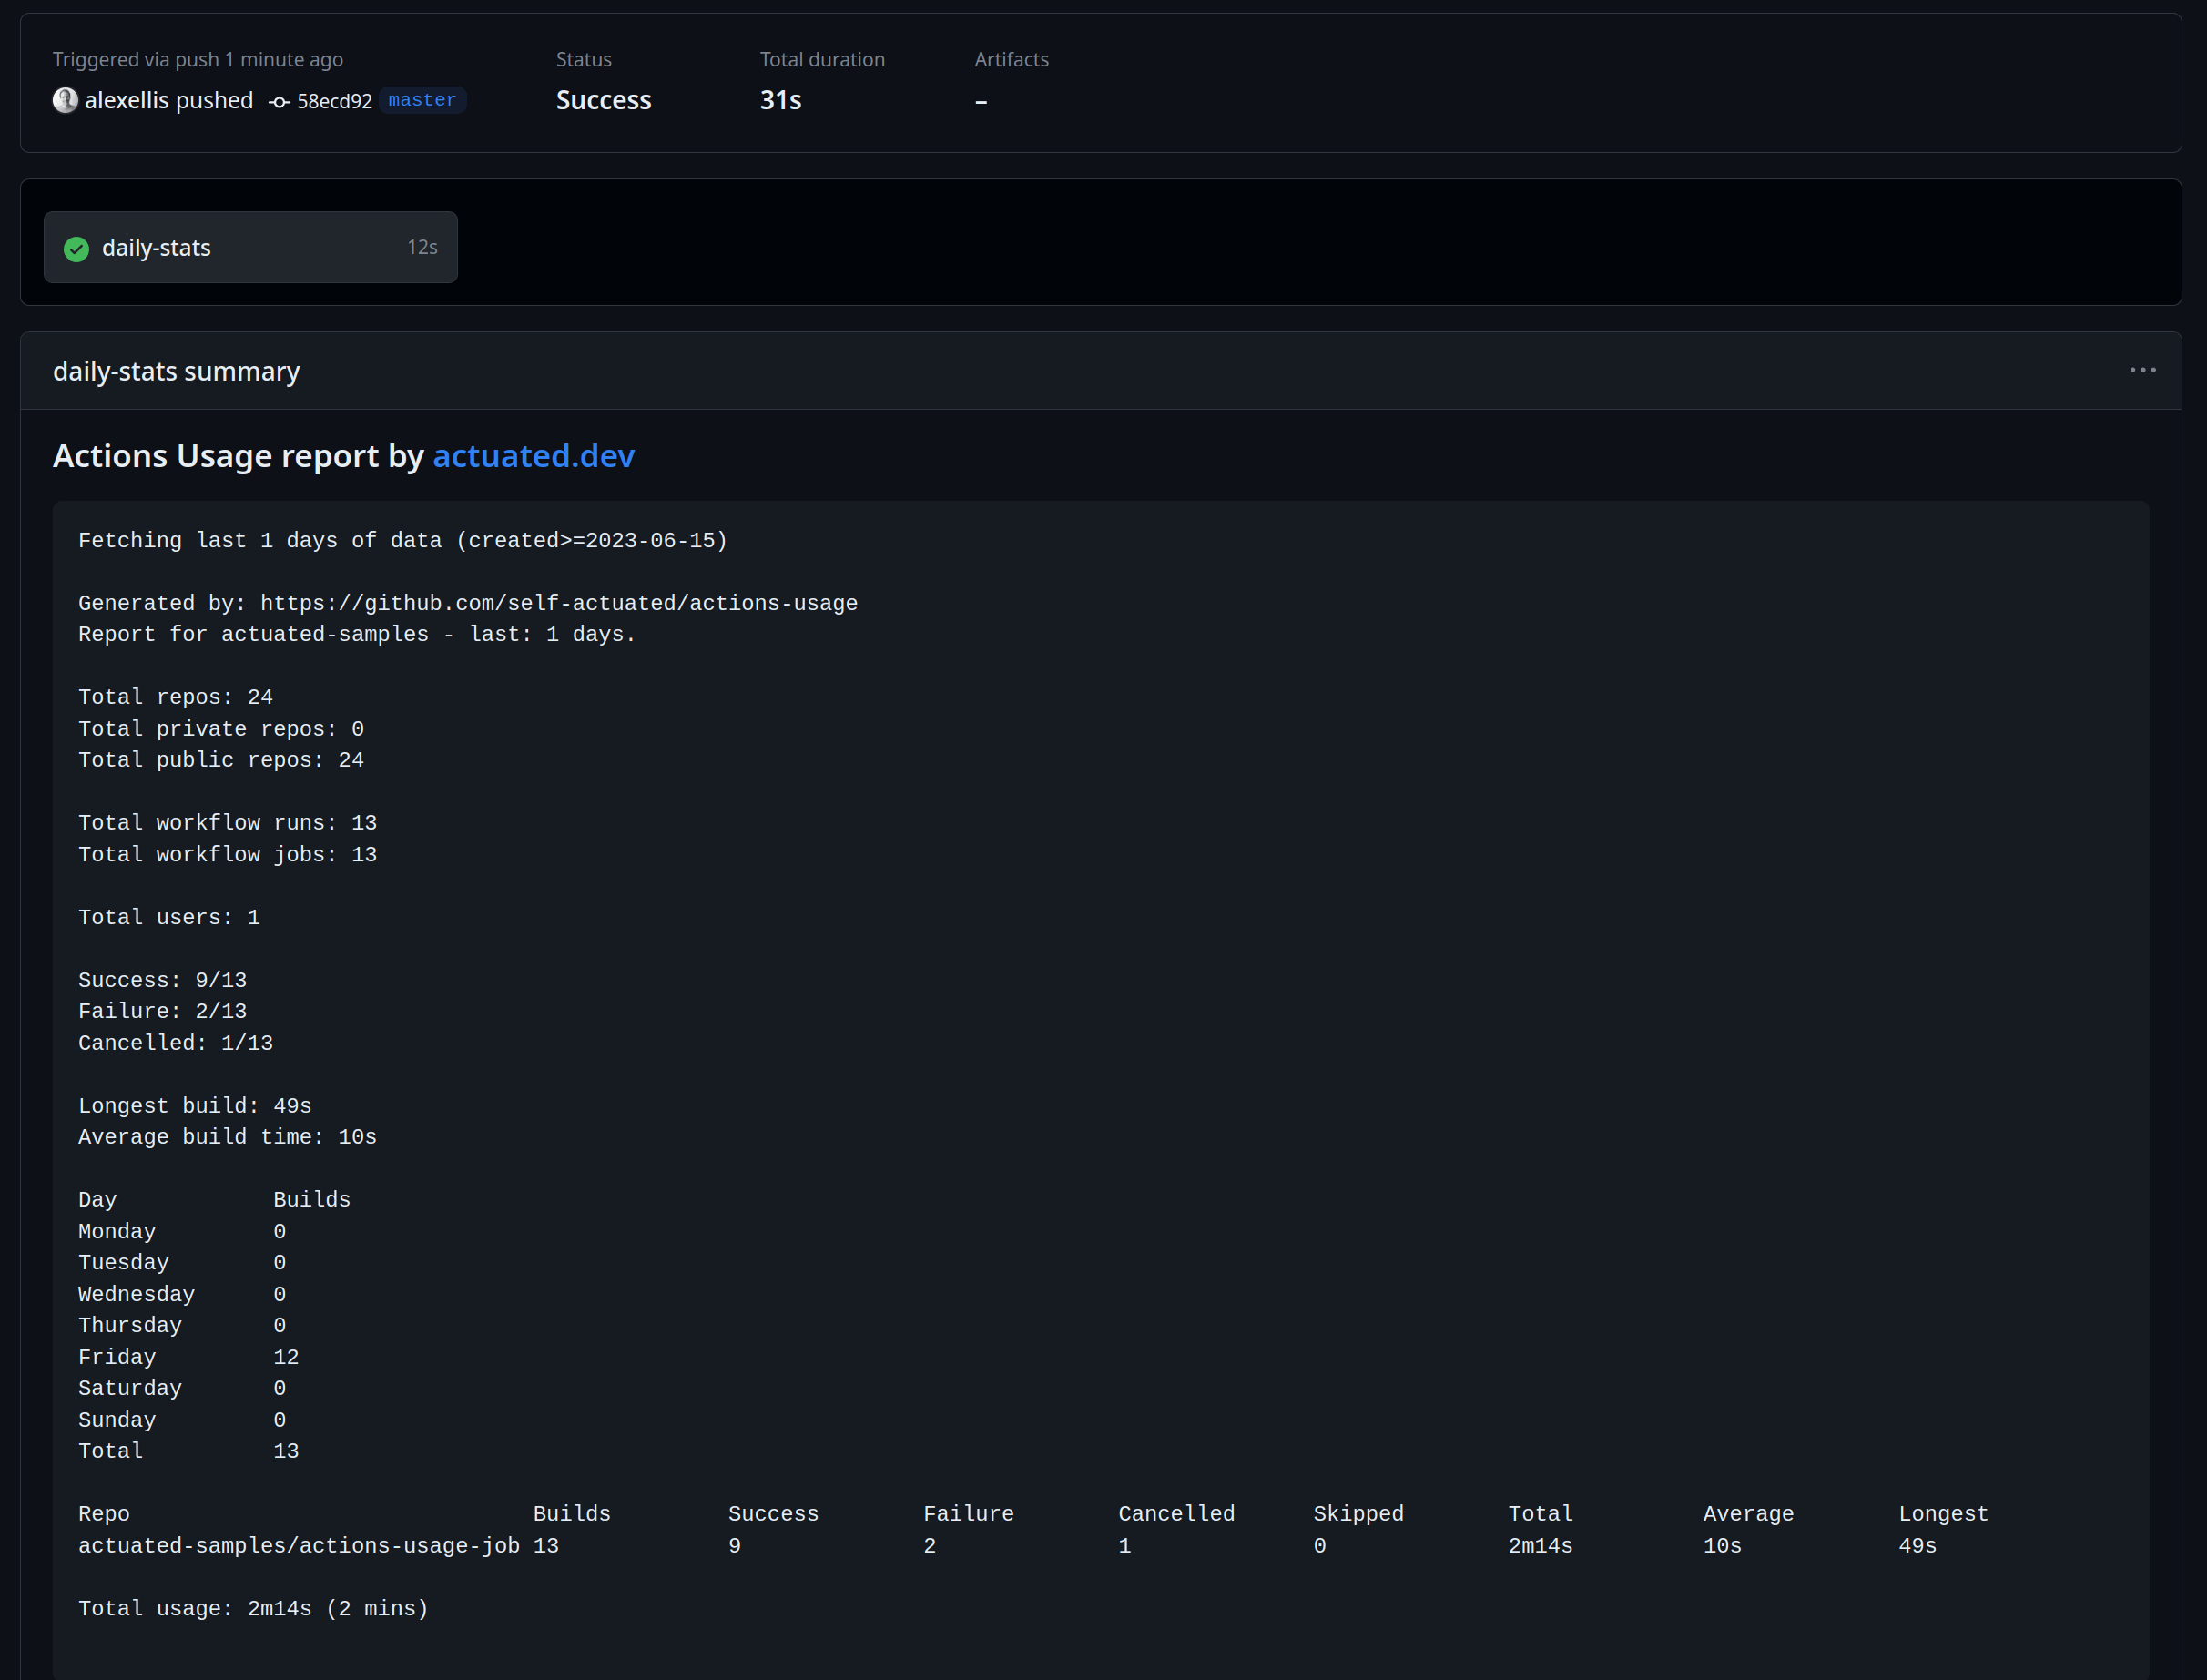The width and height of the screenshot is (2207, 1680).
Task: Click the Fetching last 1 days line
Action: tap(402, 541)
